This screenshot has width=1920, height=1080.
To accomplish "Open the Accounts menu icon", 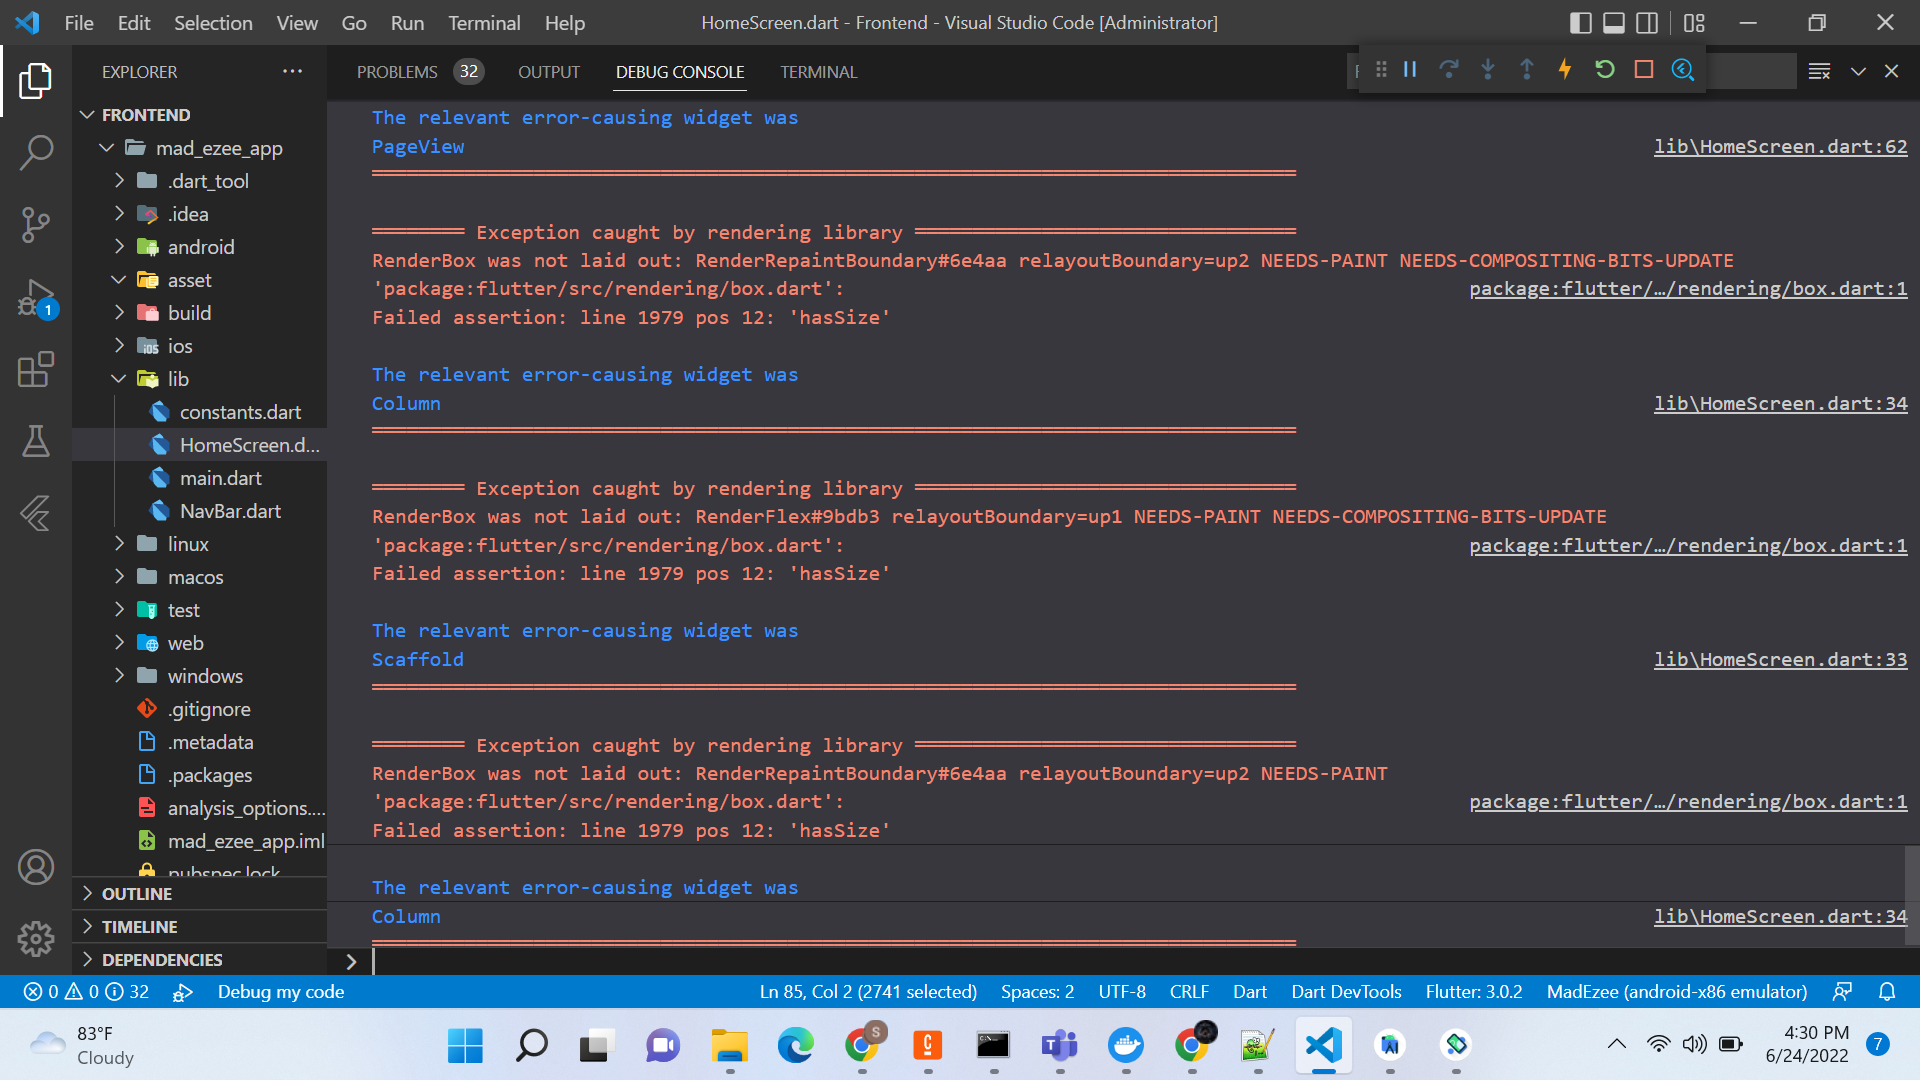I will [36, 867].
